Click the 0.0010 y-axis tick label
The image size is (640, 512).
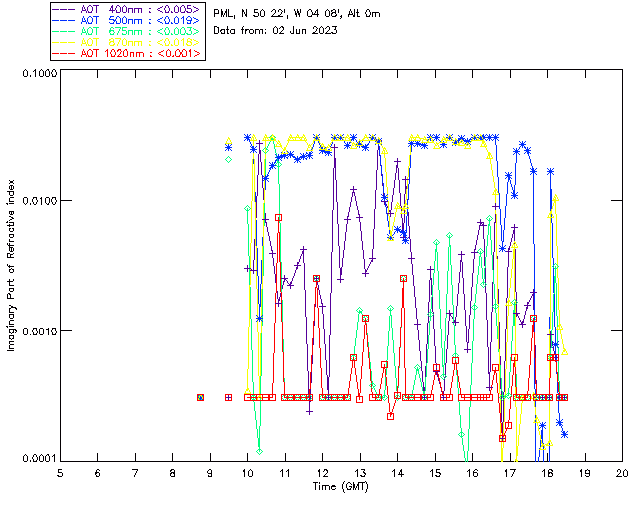[x=39, y=330]
